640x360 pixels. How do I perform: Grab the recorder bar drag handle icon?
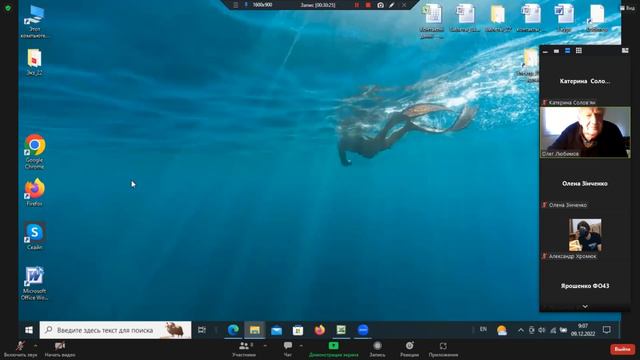click(x=236, y=5)
